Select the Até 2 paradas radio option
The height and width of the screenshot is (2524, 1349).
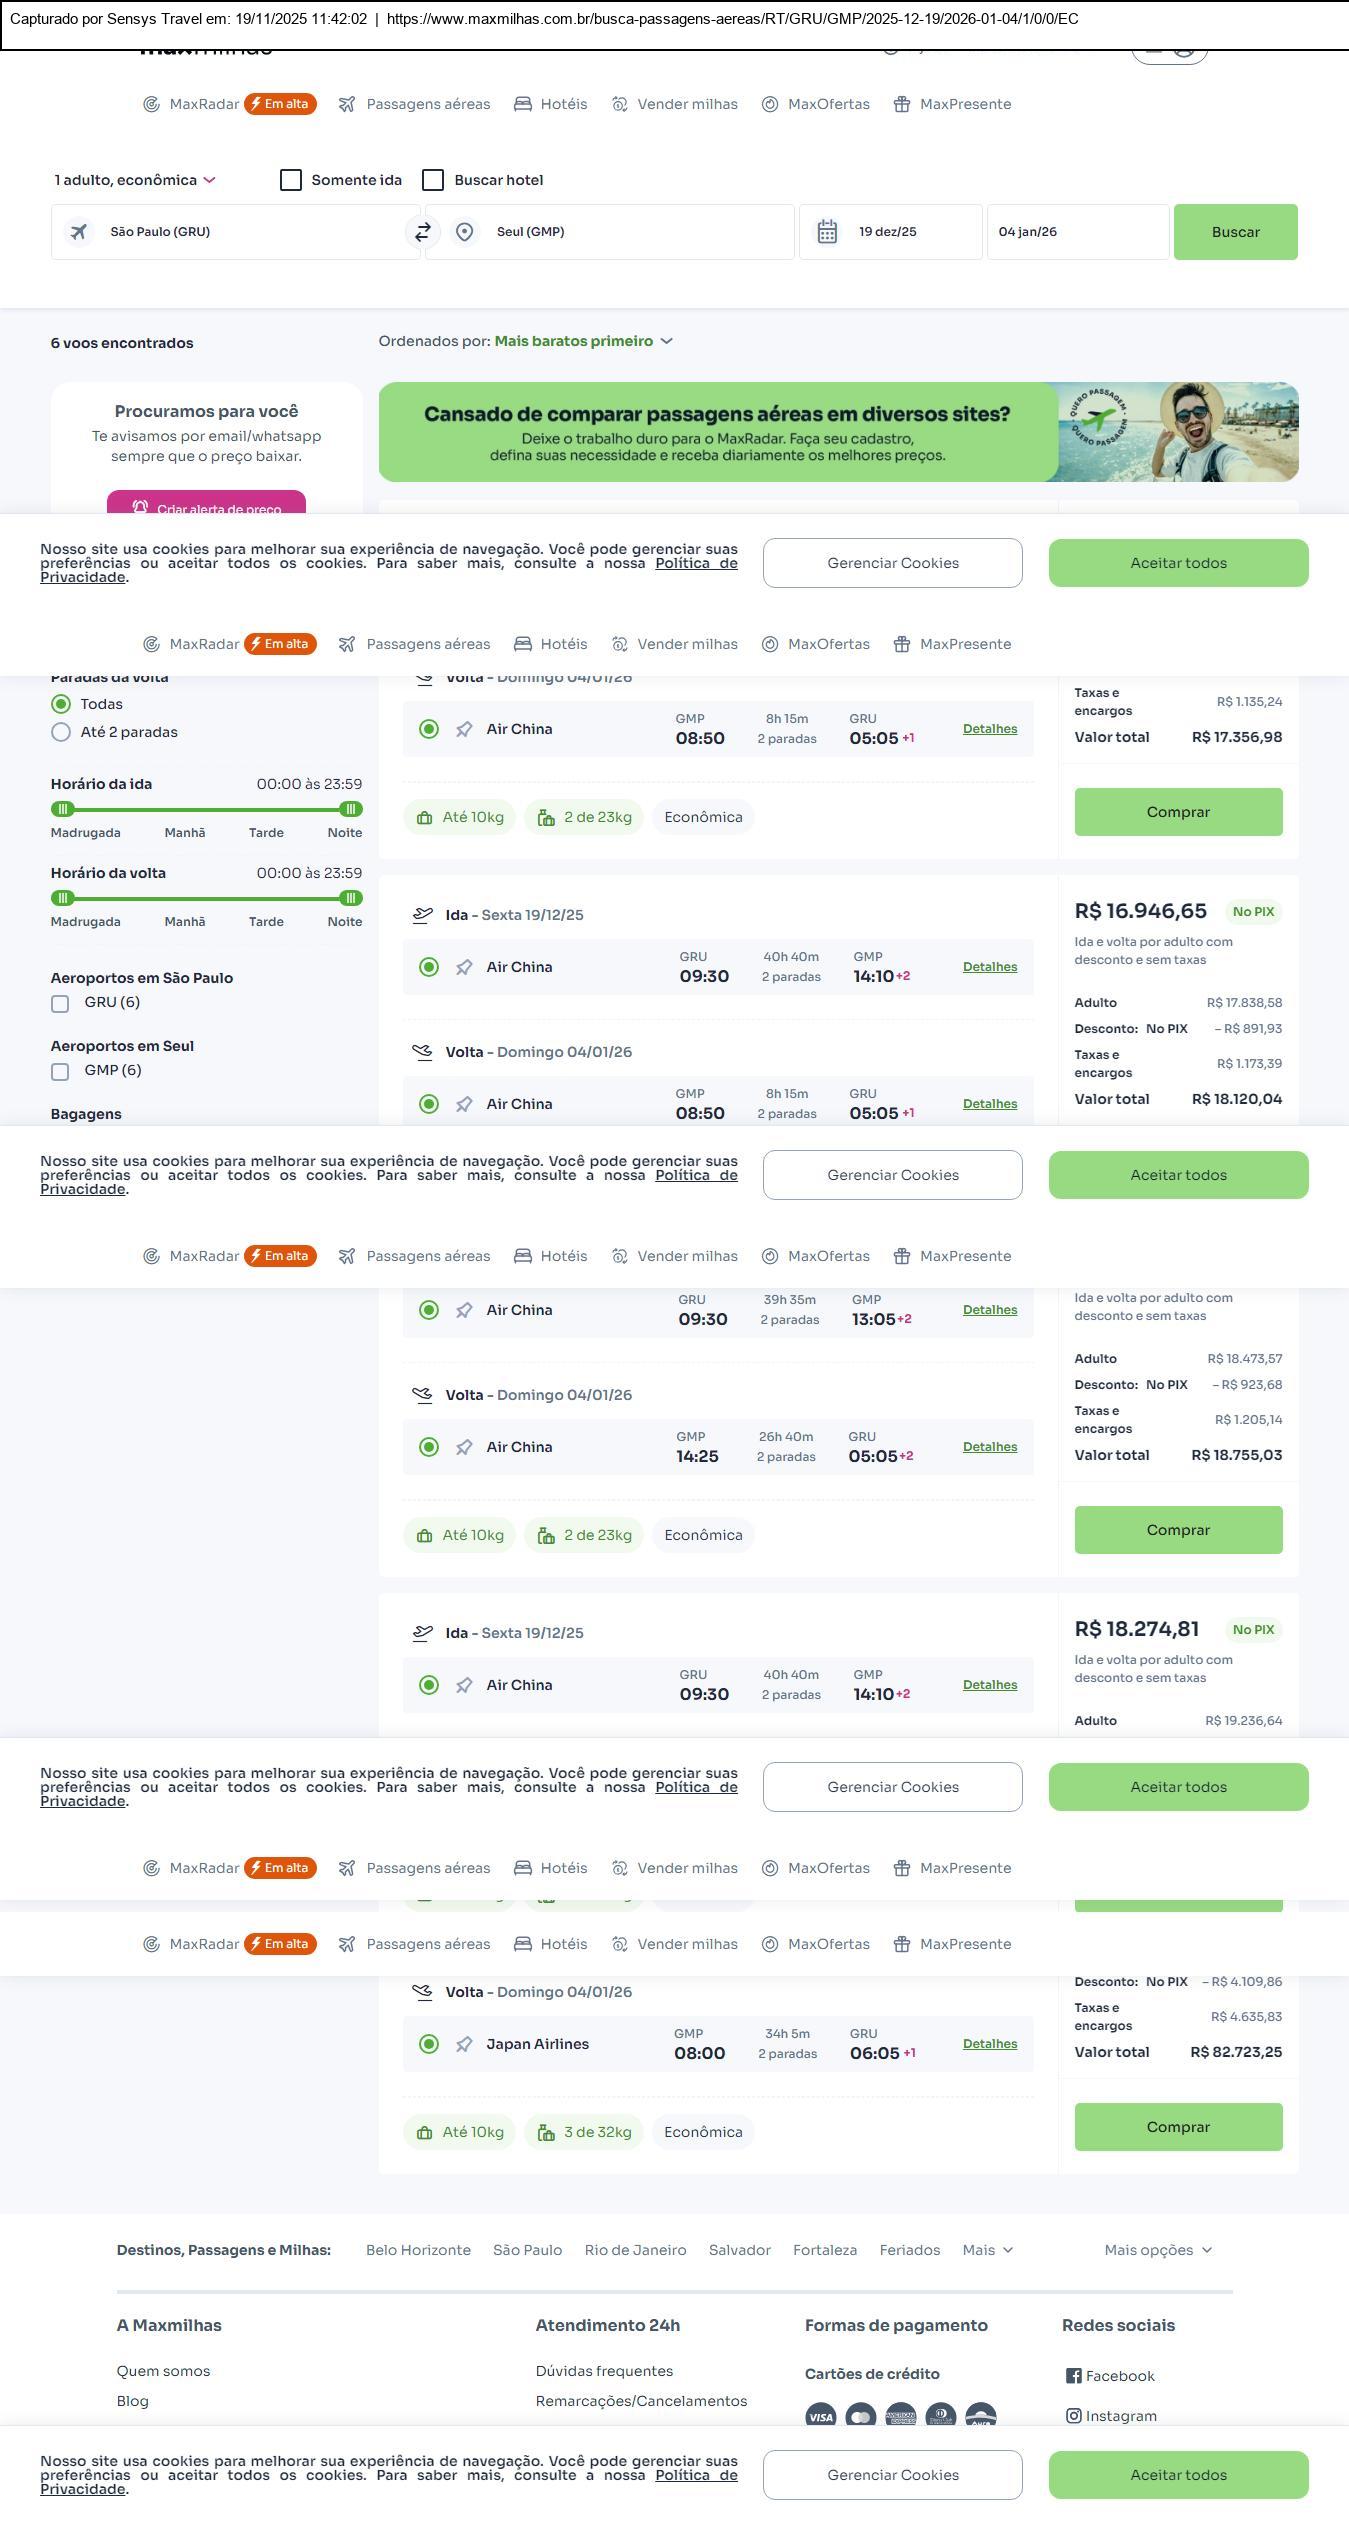pos(61,732)
